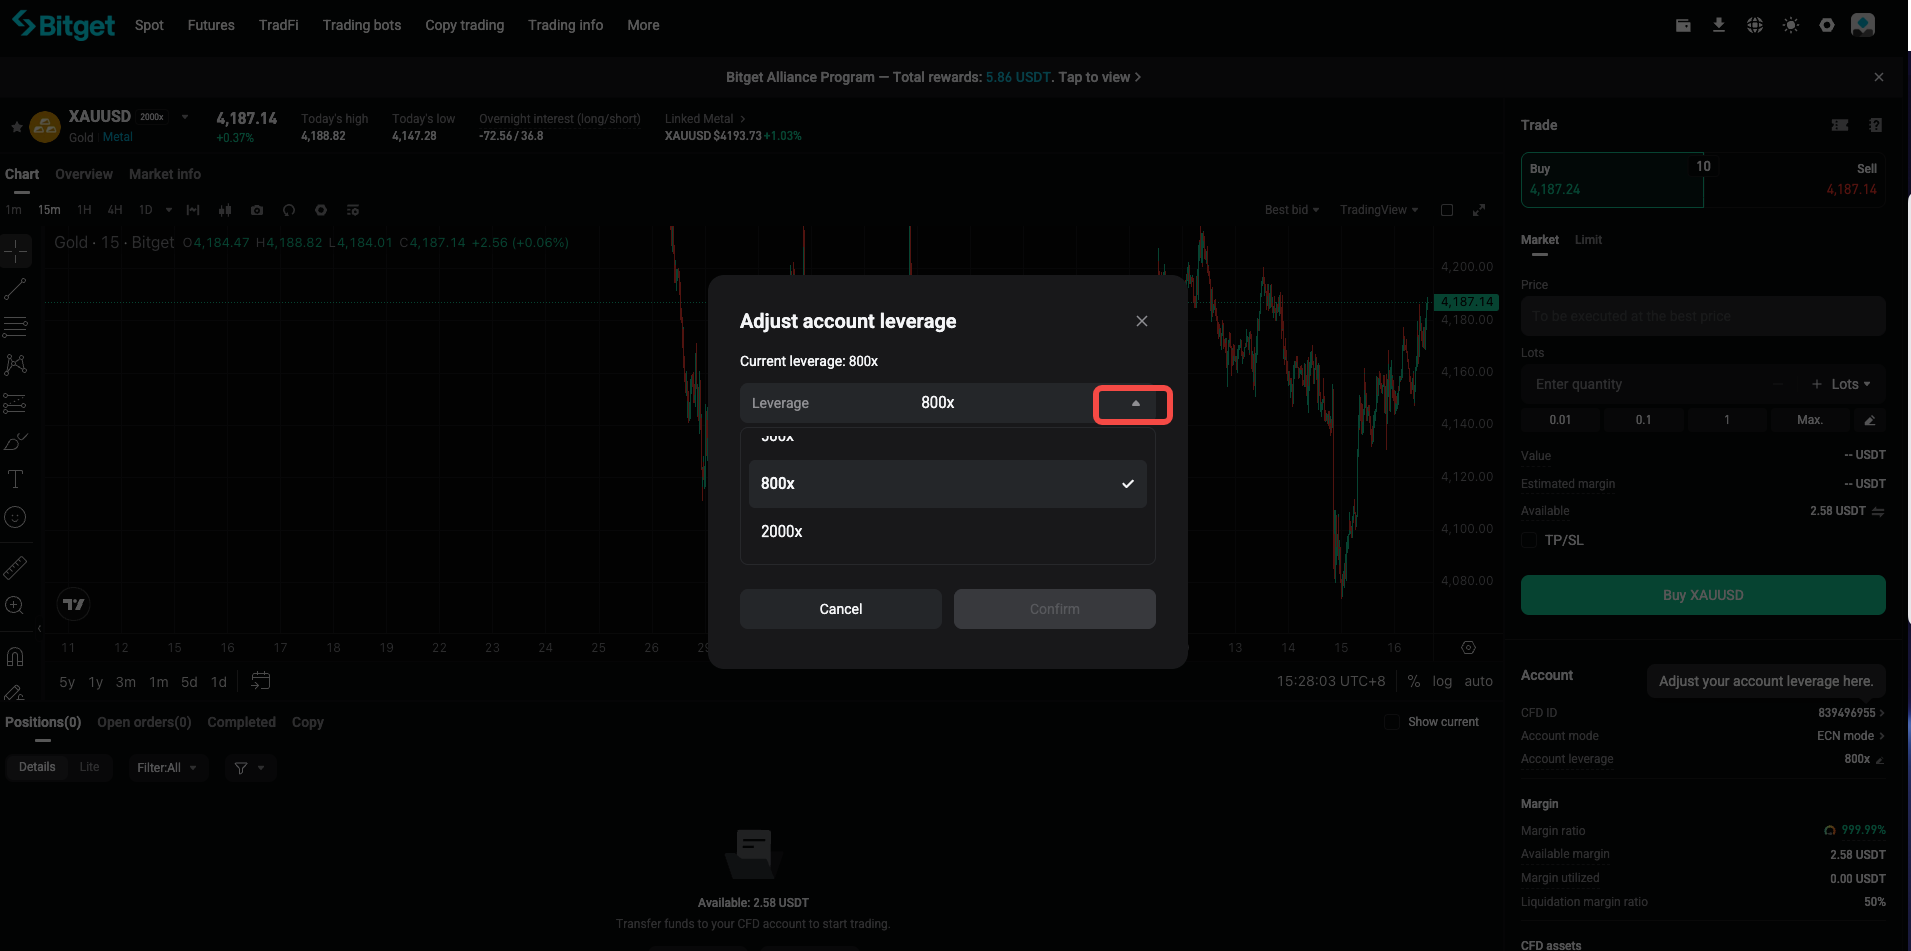Select the trend line drawing tool

pyautogui.click(x=15, y=289)
